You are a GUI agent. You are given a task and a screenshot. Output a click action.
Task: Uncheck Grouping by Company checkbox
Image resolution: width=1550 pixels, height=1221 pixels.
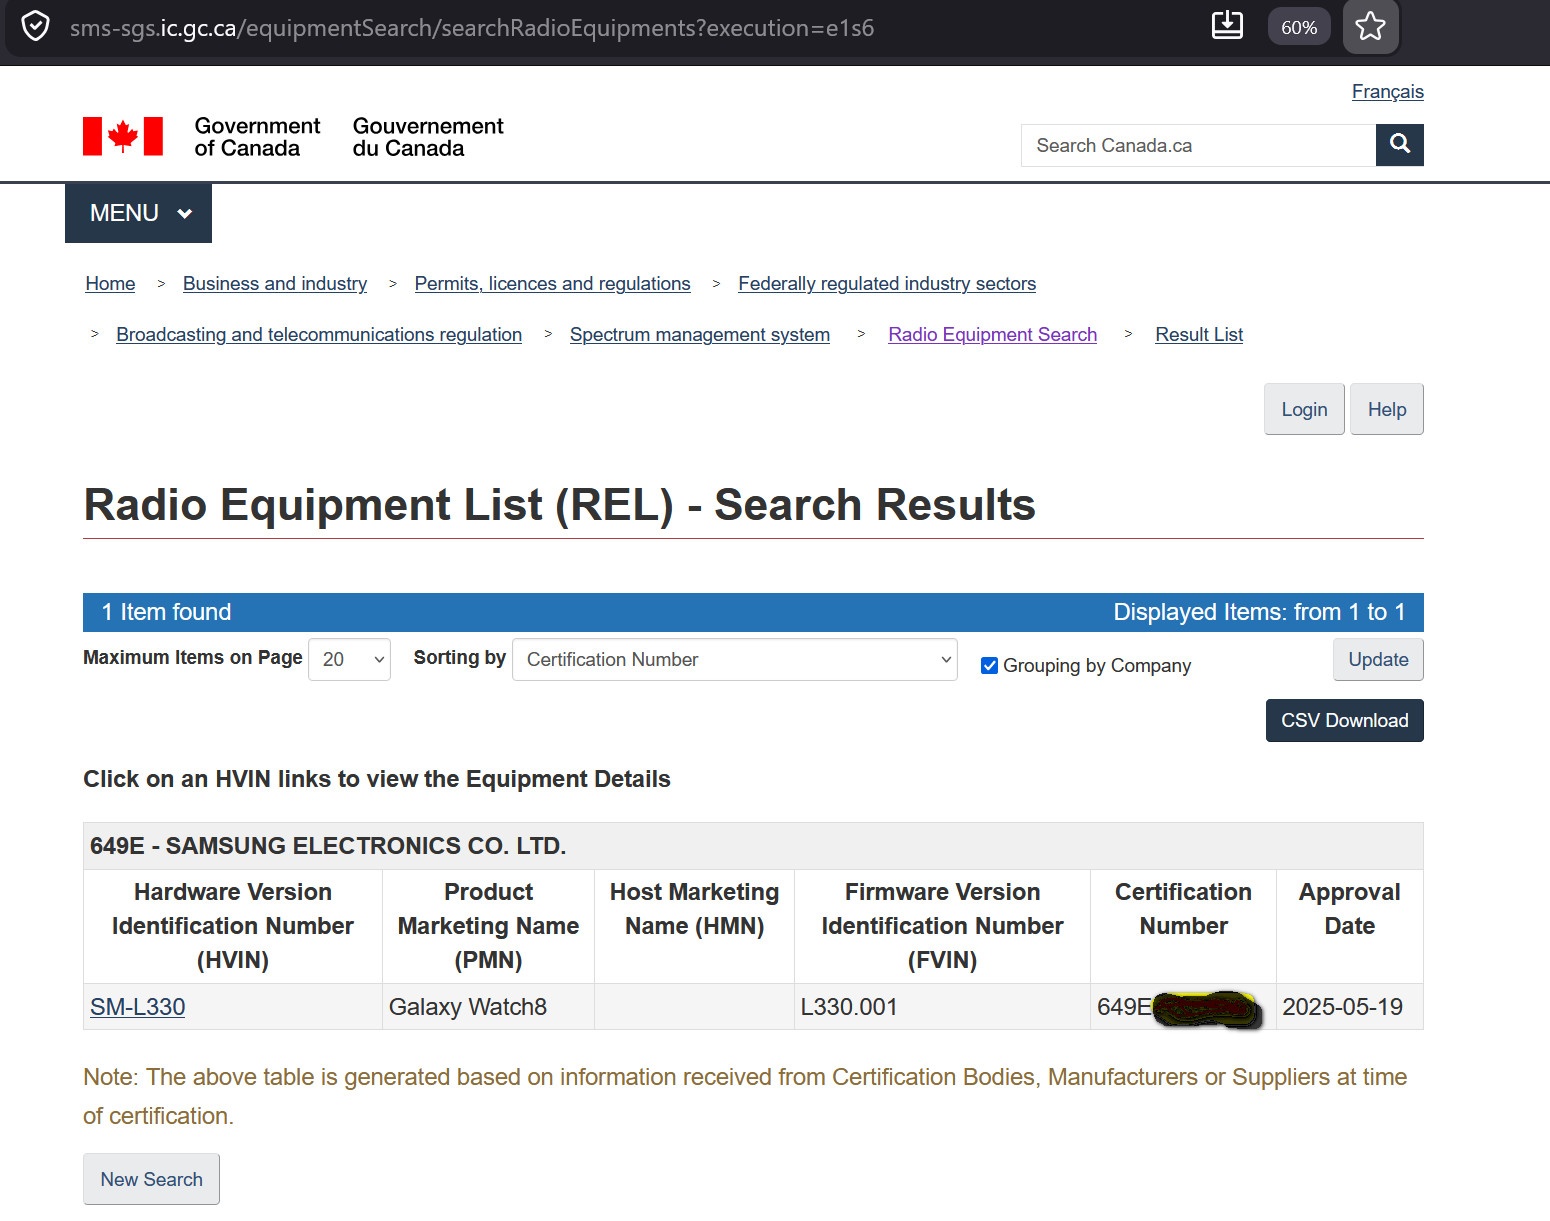pyautogui.click(x=990, y=666)
